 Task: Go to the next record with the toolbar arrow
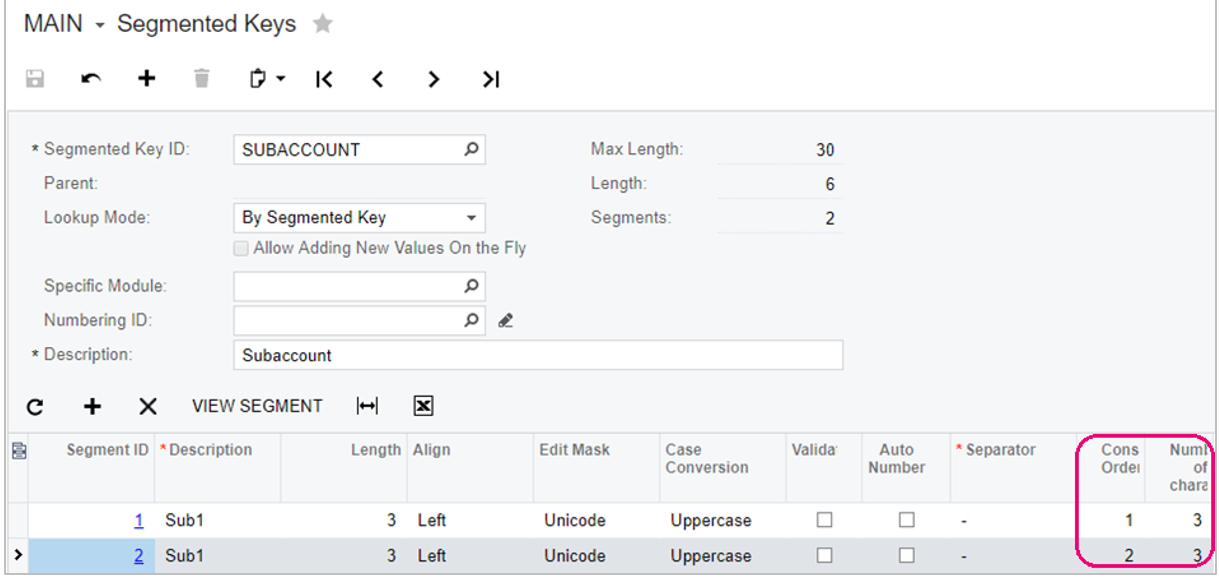433,79
